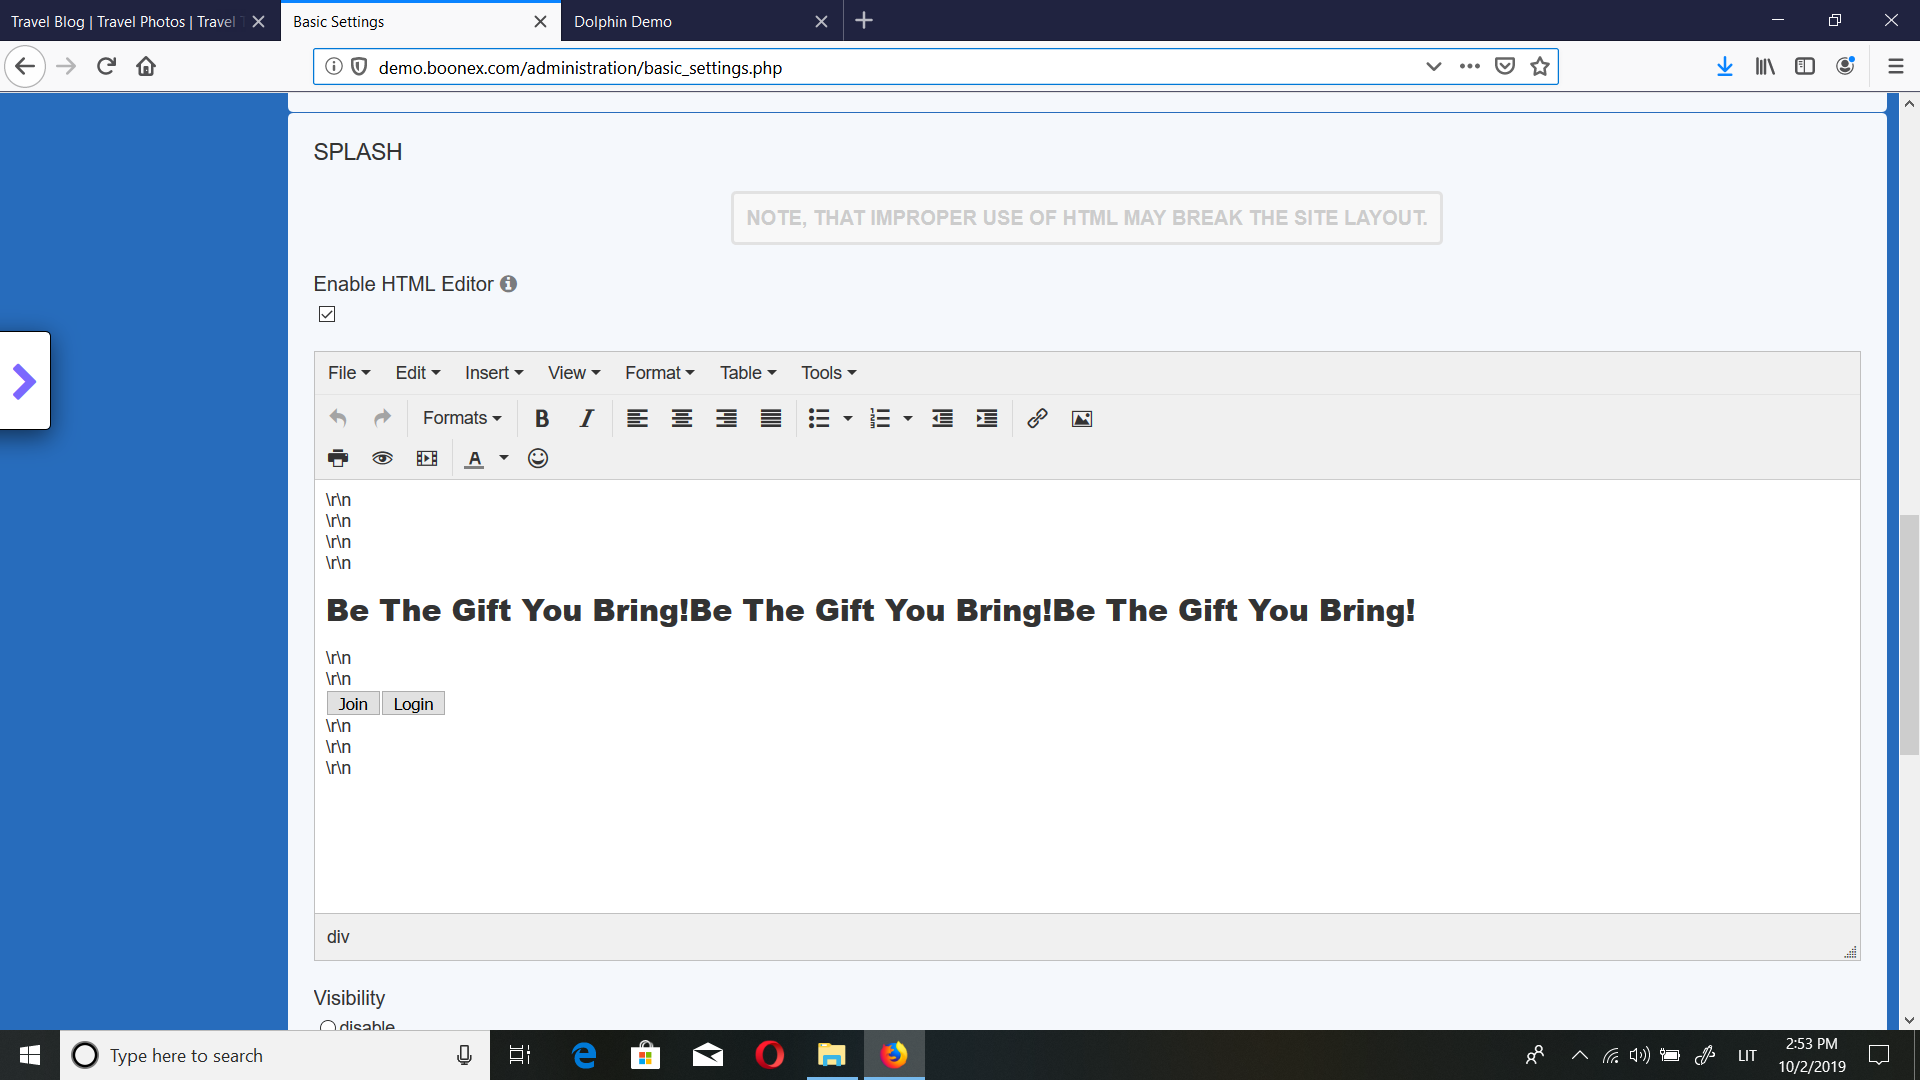Open the Insert menu
Image resolution: width=1920 pixels, height=1080 pixels.
click(x=494, y=372)
